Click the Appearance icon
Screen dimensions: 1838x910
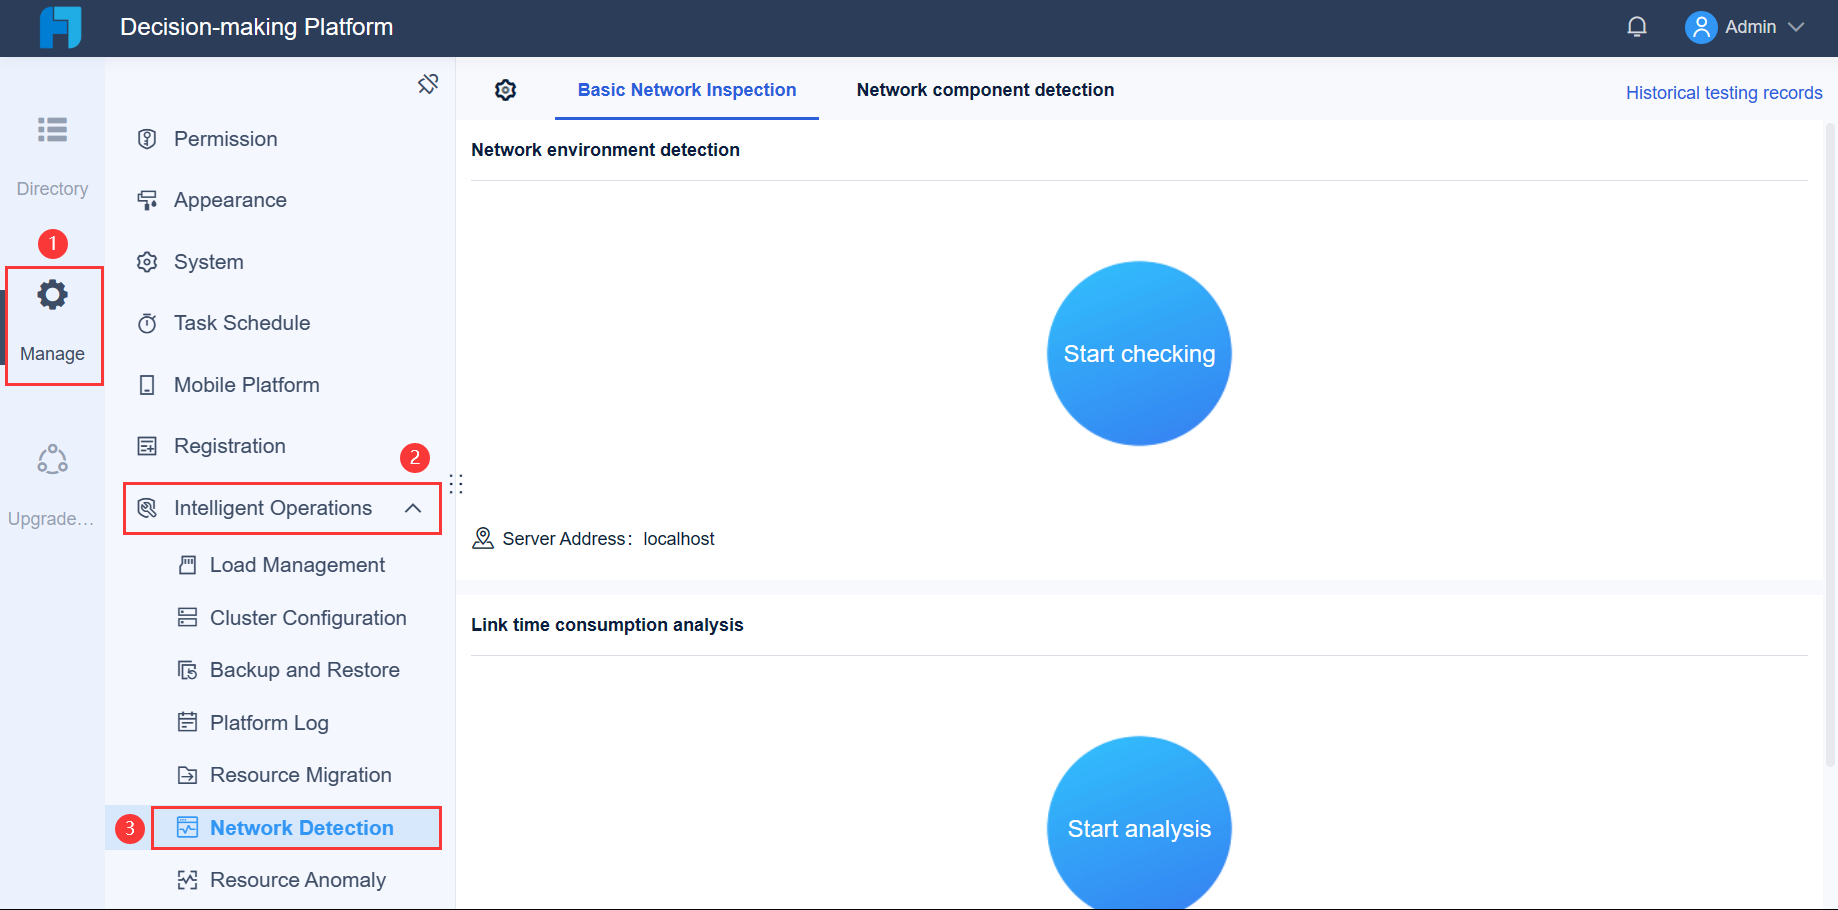147,200
